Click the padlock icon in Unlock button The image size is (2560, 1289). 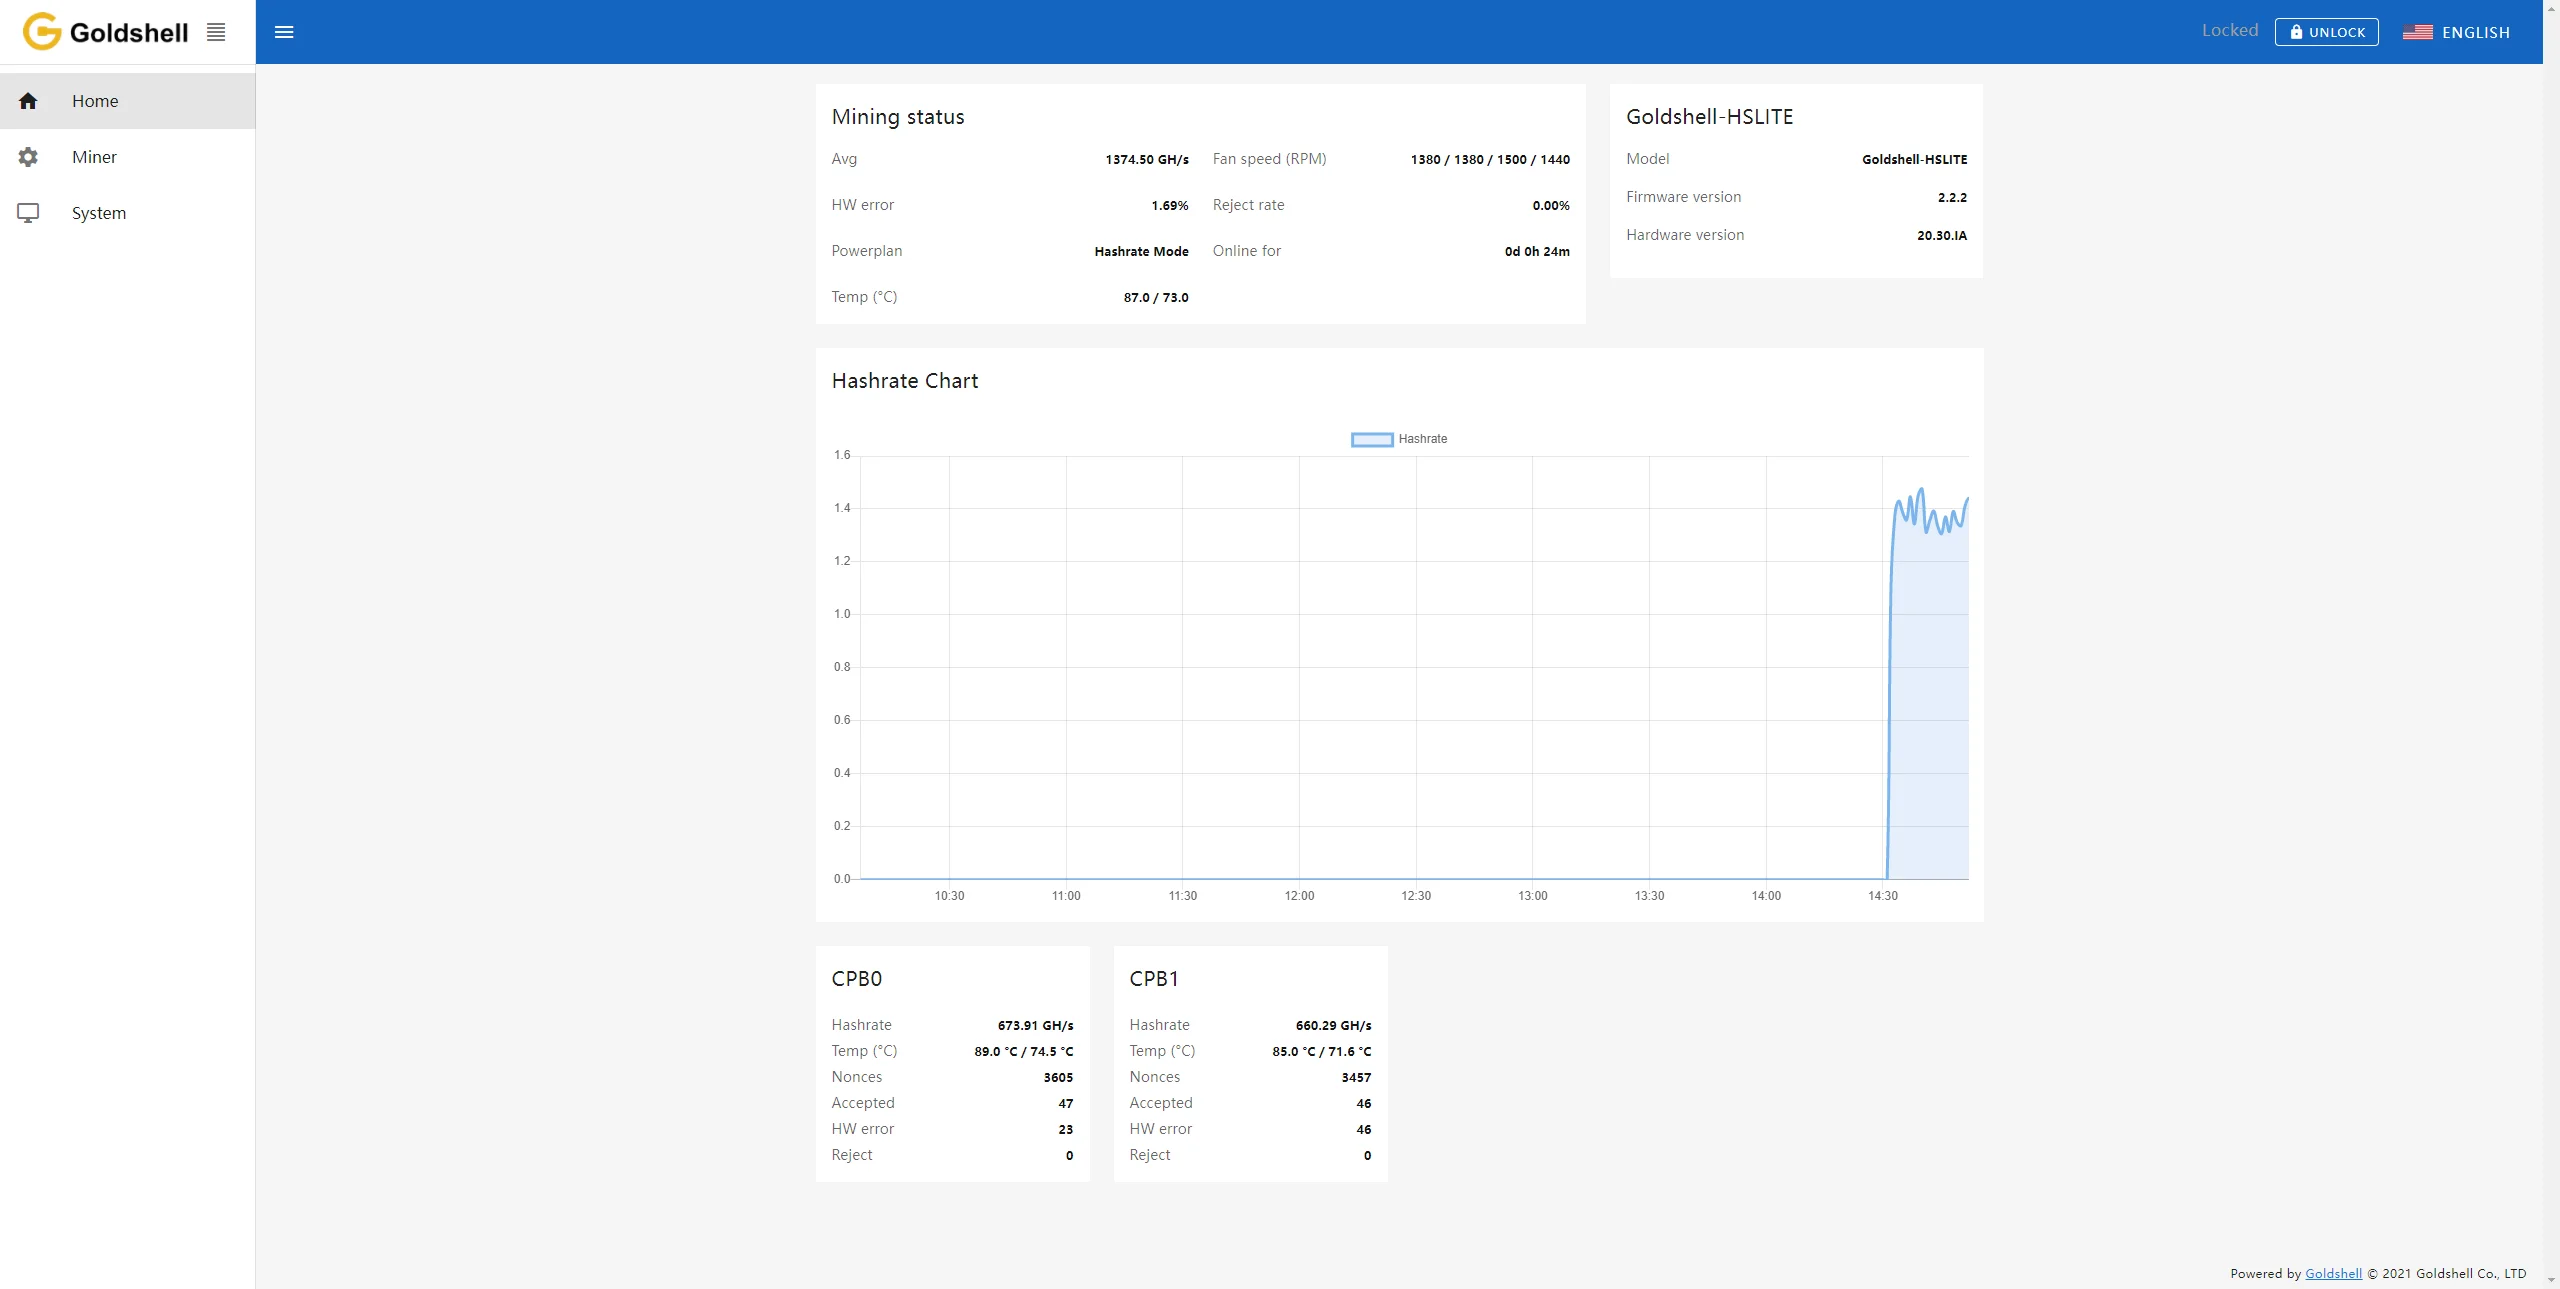[2296, 32]
